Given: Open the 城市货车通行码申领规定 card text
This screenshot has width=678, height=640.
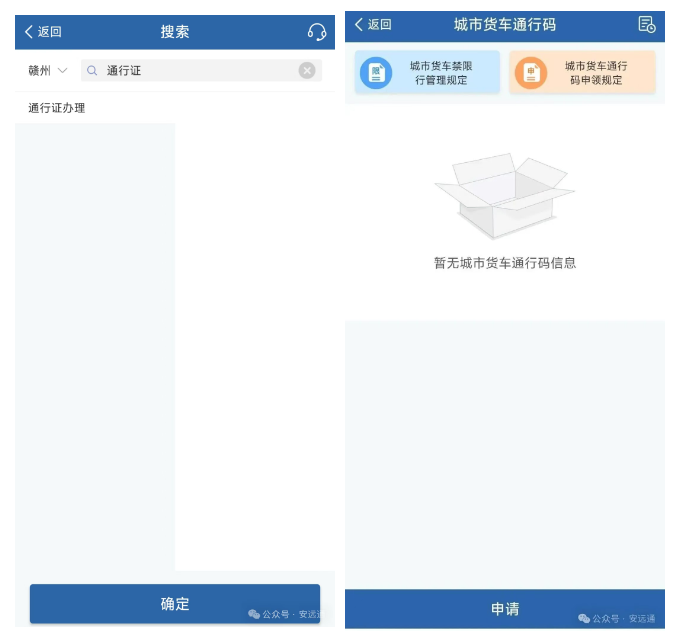Looking at the screenshot, I should click(x=596, y=73).
